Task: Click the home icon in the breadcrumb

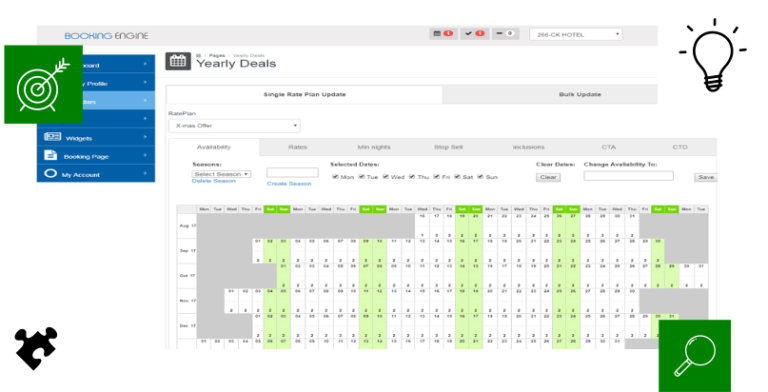Action: click(199, 55)
